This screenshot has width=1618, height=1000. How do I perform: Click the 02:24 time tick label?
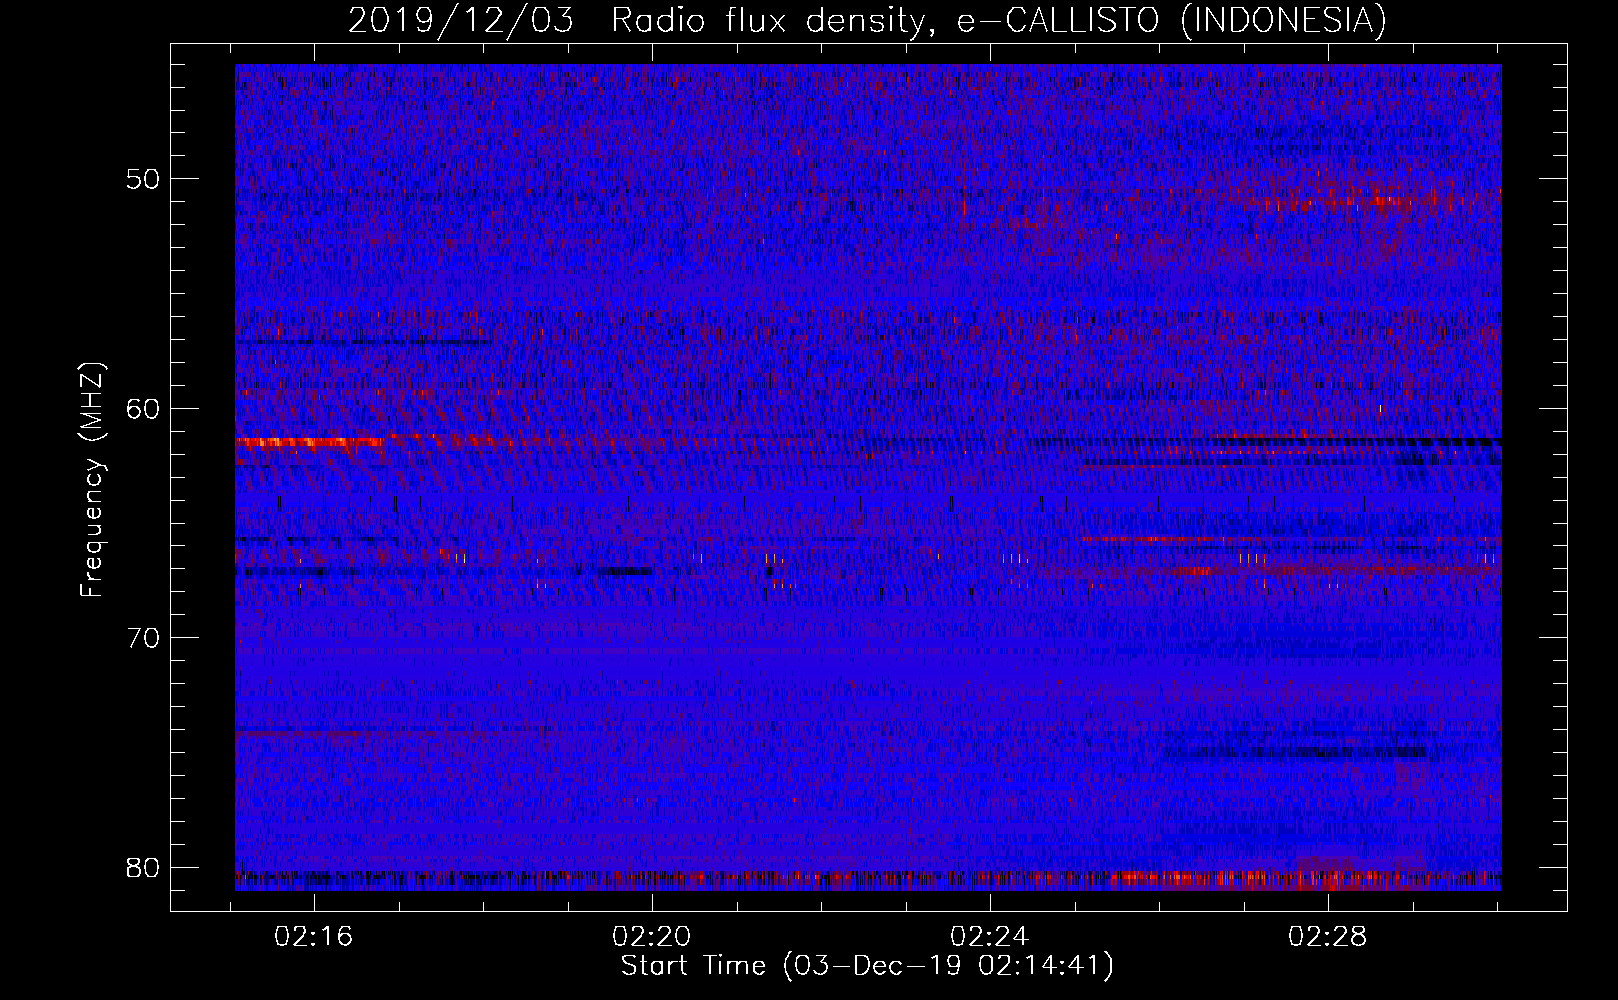click(x=990, y=937)
